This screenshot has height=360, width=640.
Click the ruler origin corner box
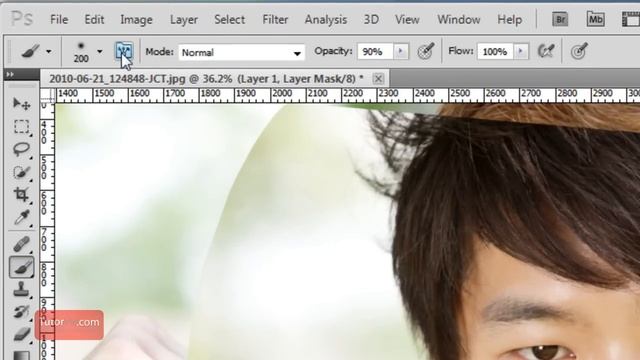coord(47,95)
